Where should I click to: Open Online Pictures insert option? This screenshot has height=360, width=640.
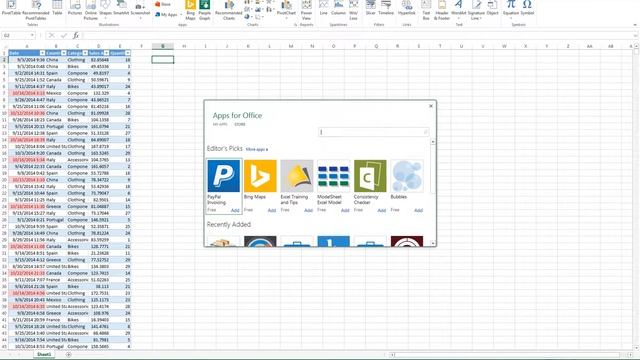click(91, 10)
